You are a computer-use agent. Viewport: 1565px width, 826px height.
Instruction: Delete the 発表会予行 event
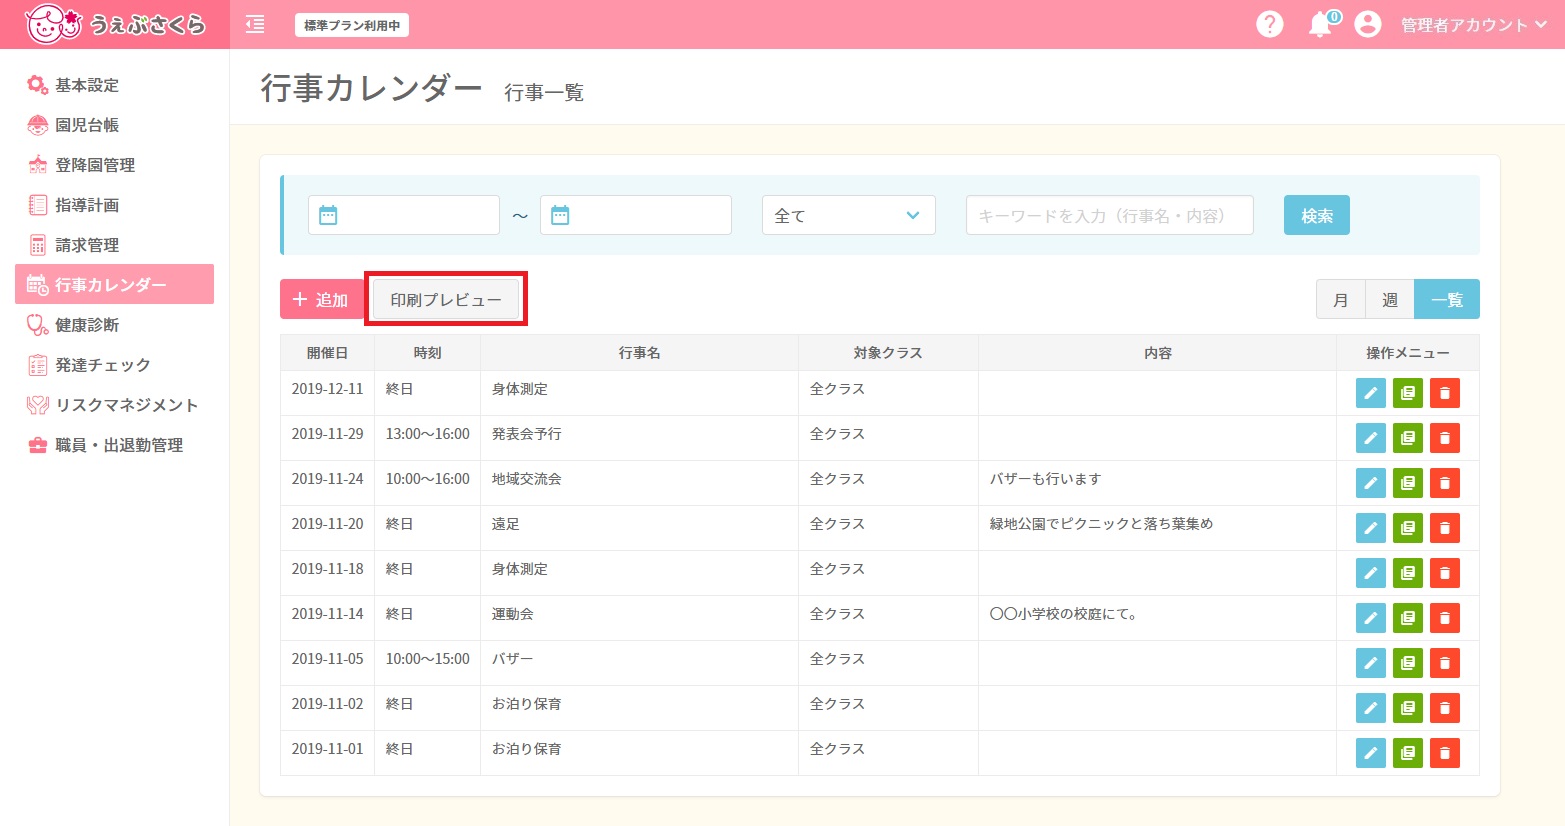pyautogui.click(x=1445, y=438)
